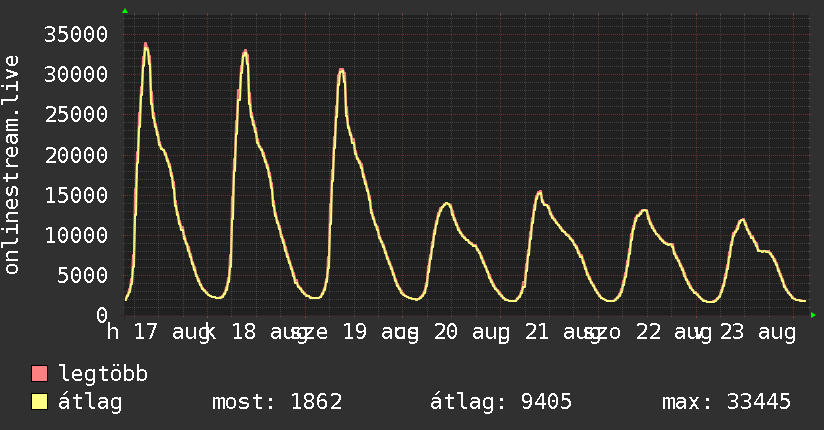This screenshot has width=824, height=430.
Task: Click the '23 aug' x-axis date label
Action: click(x=758, y=332)
